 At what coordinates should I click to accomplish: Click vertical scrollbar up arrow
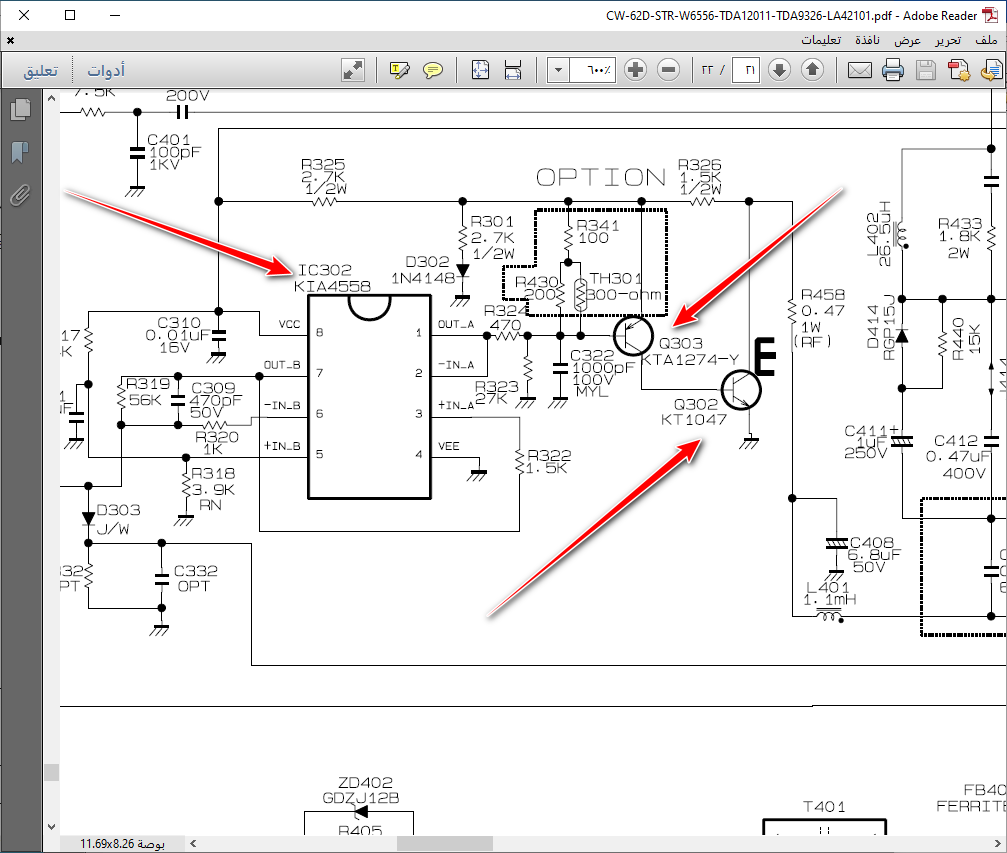(51, 99)
